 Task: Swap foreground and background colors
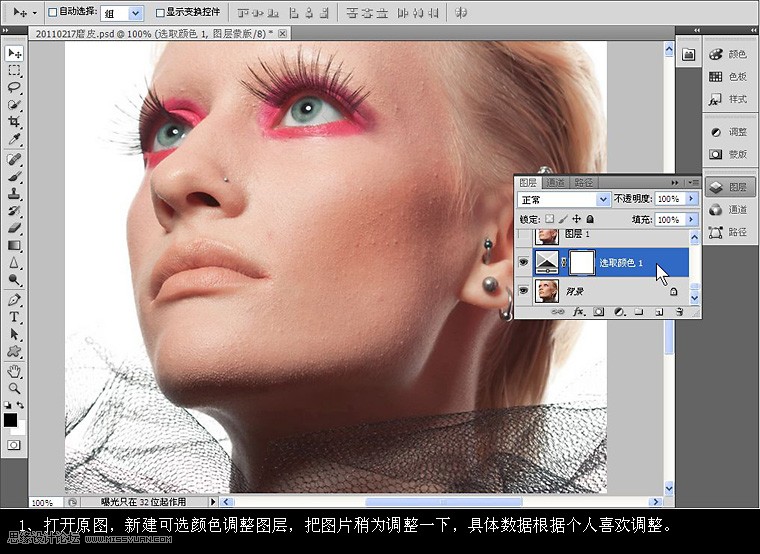[20, 405]
